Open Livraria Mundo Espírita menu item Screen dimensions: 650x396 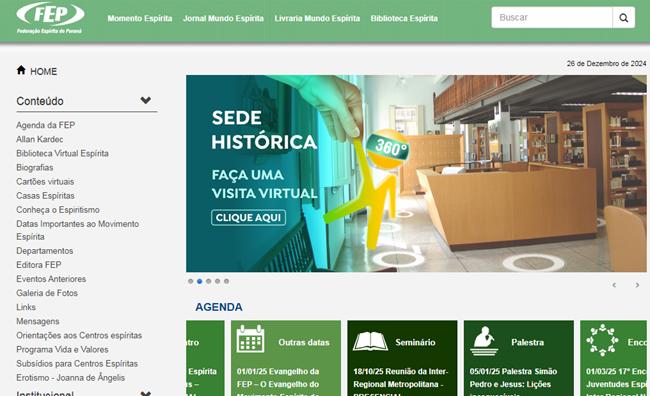(x=317, y=18)
